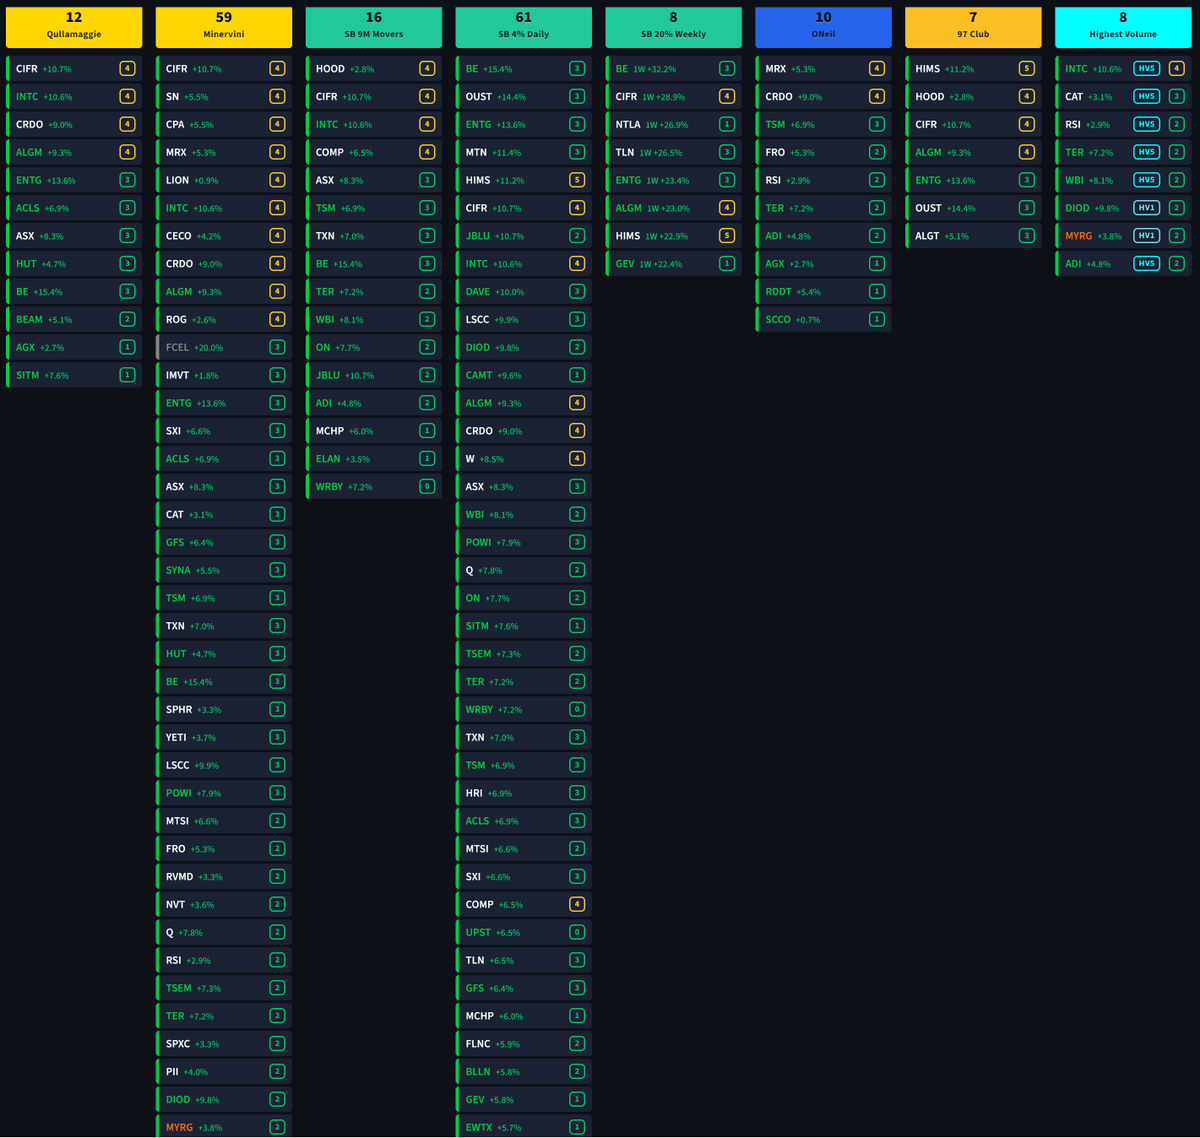Click CAMT +9.6% in SB 4% Daily
The image size is (1200, 1138).
524,375
